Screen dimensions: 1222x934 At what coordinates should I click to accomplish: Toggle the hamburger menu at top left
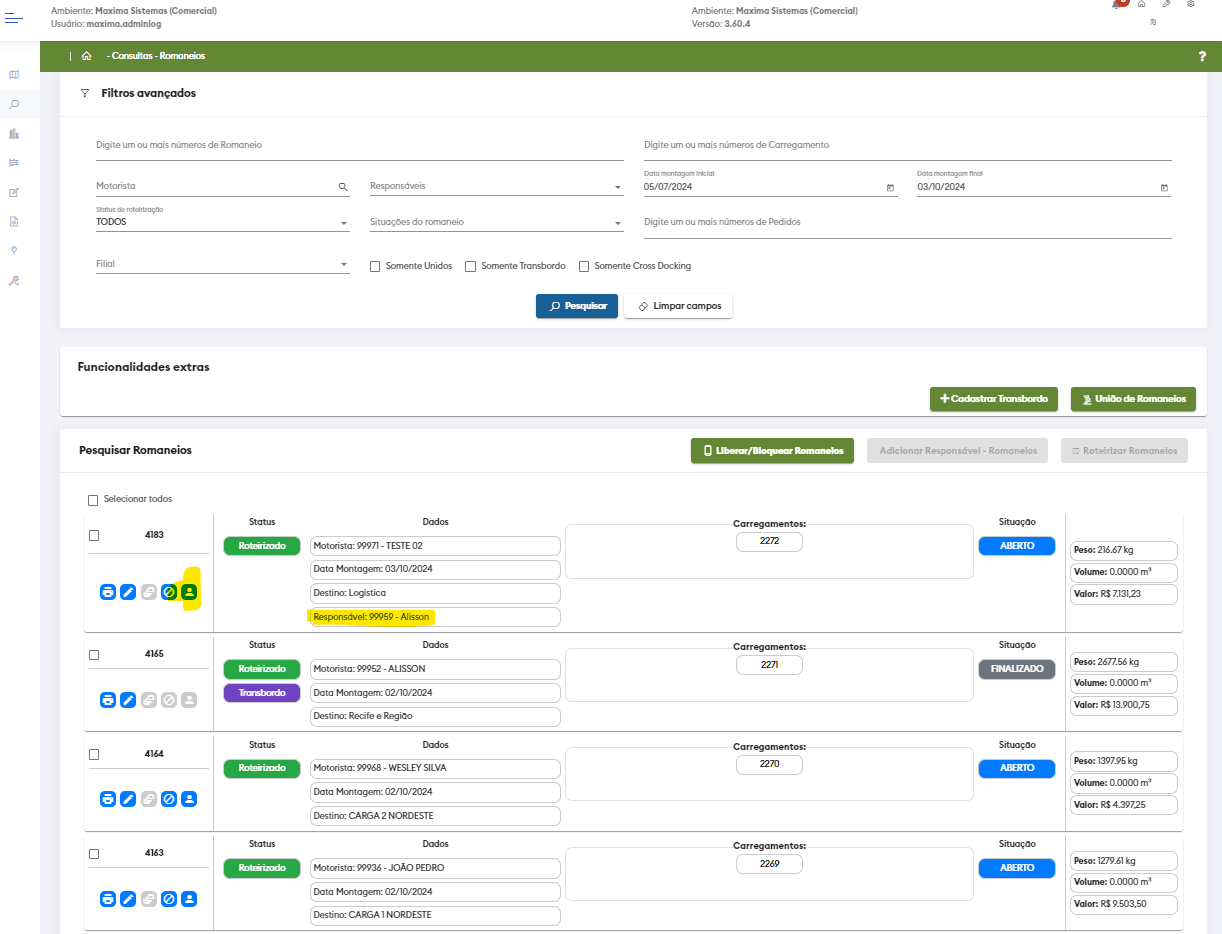(14, 19)
